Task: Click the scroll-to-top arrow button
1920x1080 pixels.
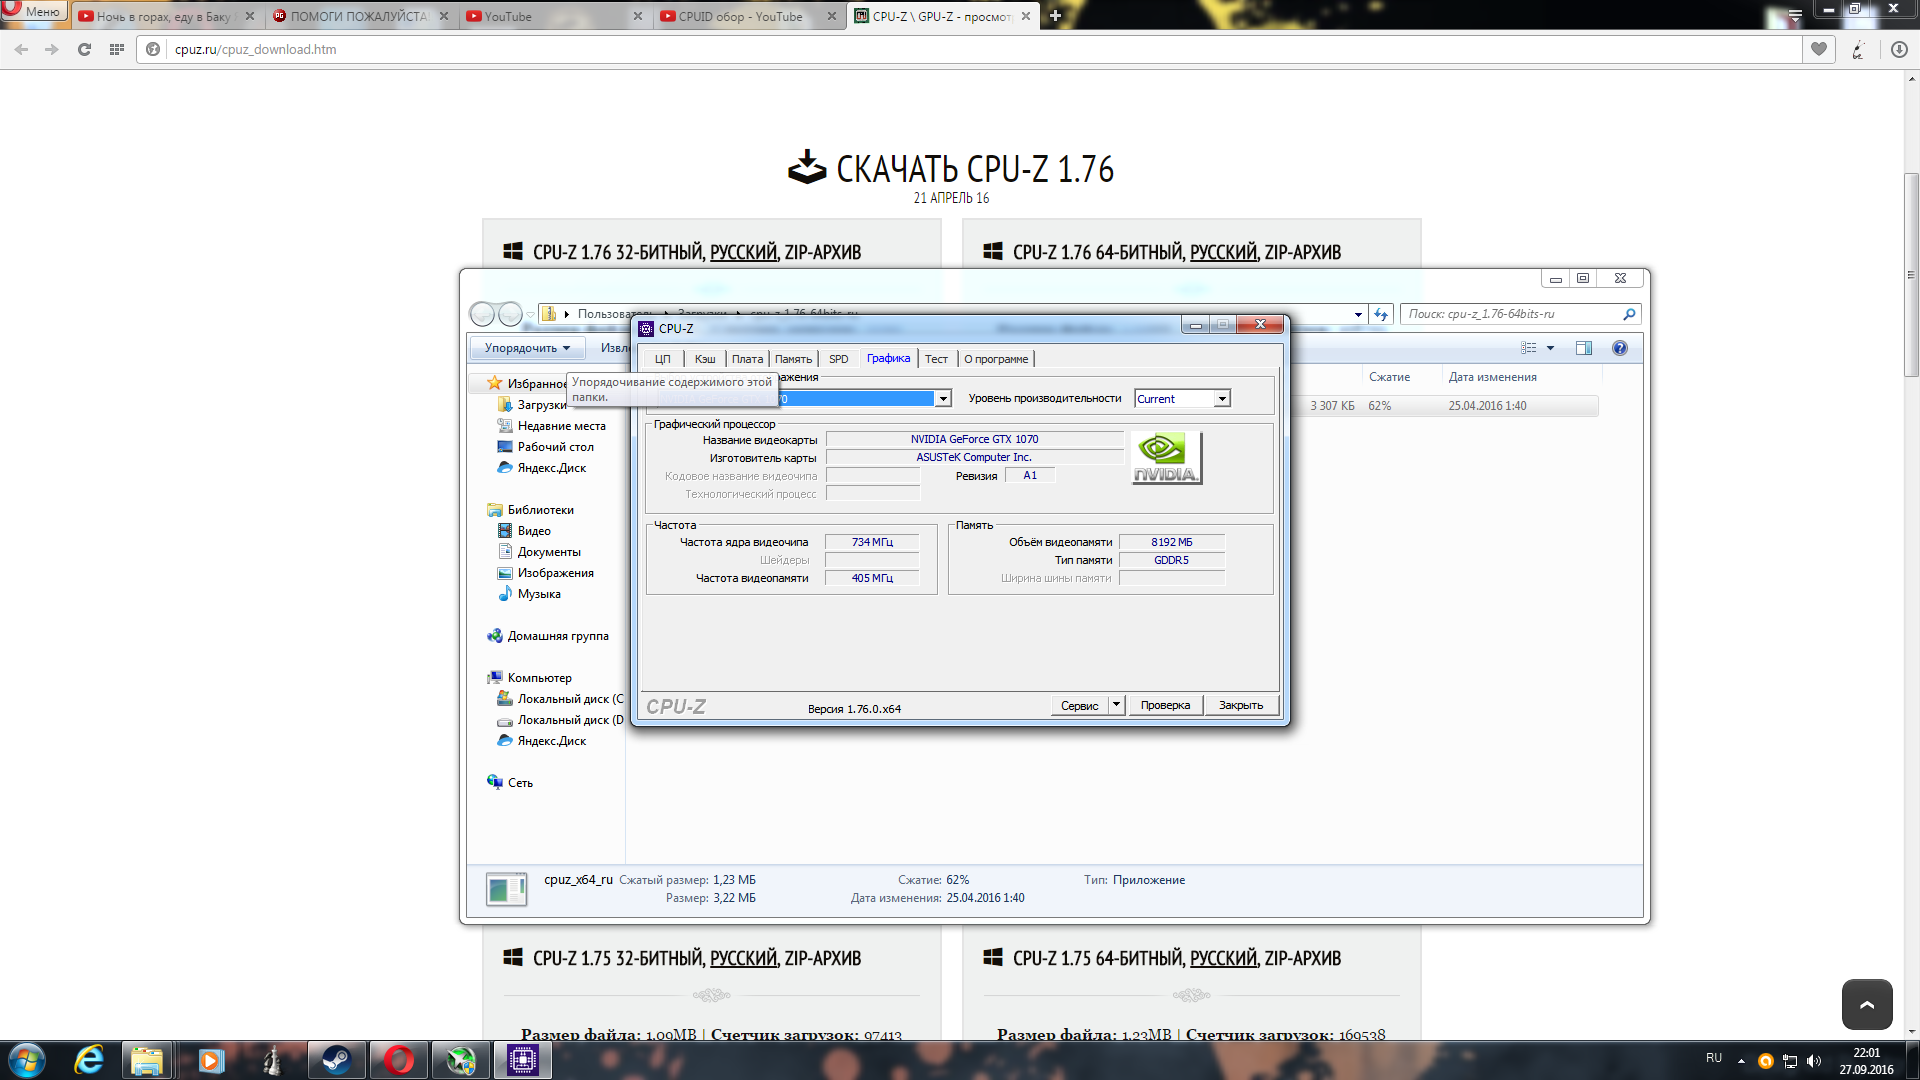Action: (x=1867, y=1004)
